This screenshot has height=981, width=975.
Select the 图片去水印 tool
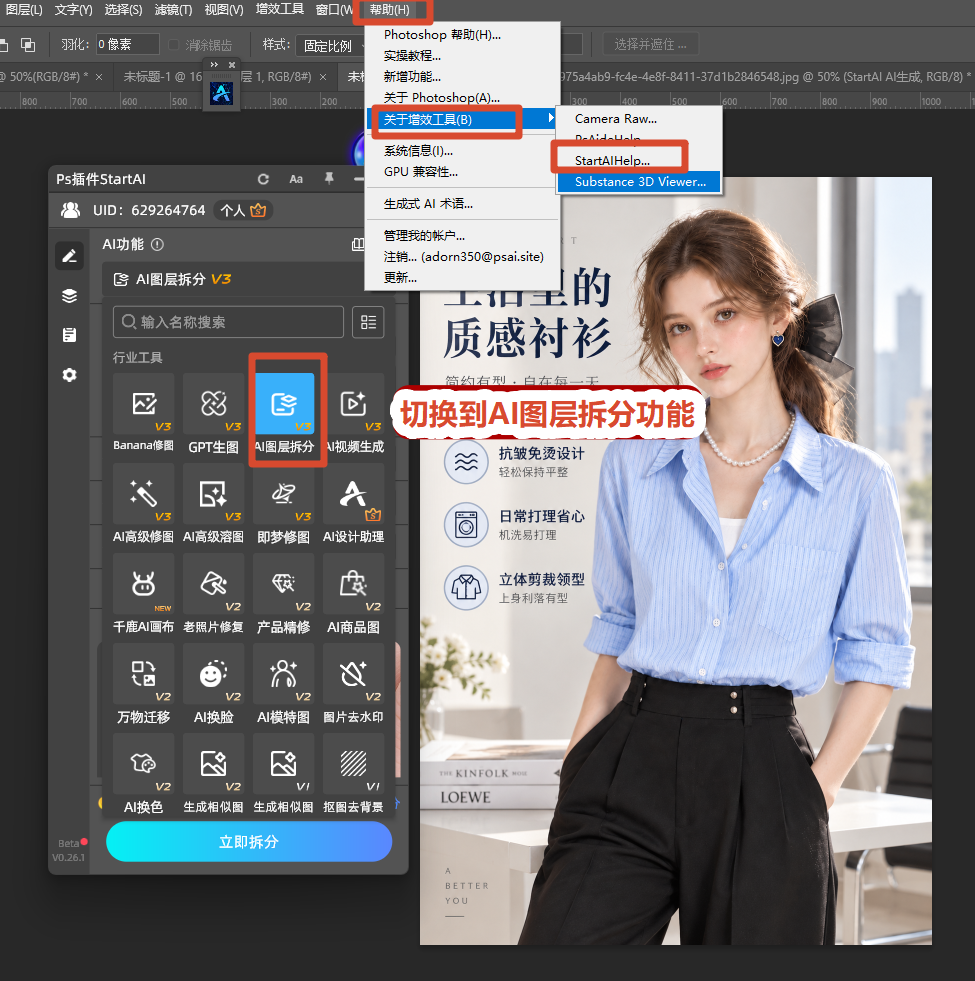point(354,674)
